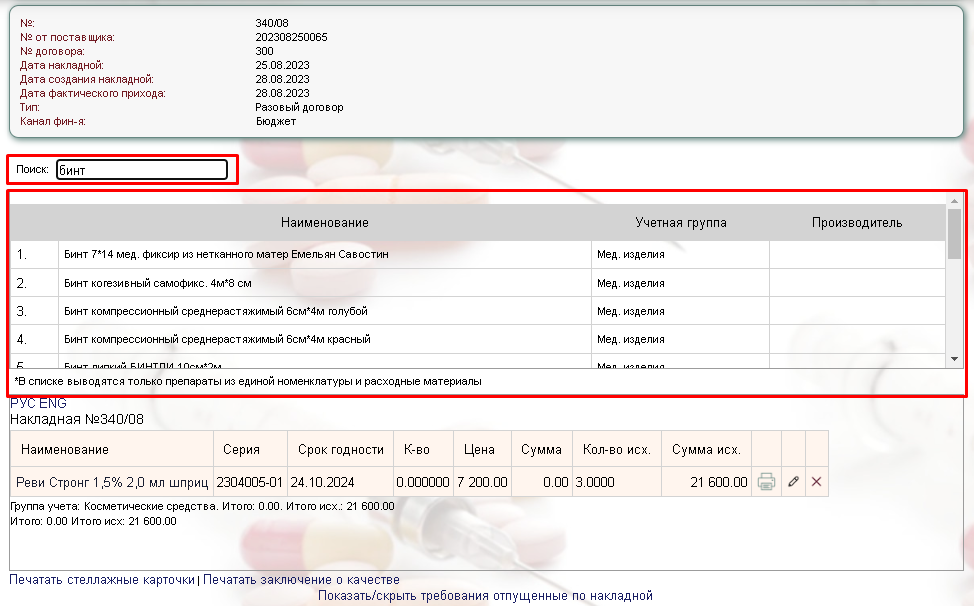The image size is (974, 606).
Task: Click the scrollbar down arrow in search results
Action: 954,359
